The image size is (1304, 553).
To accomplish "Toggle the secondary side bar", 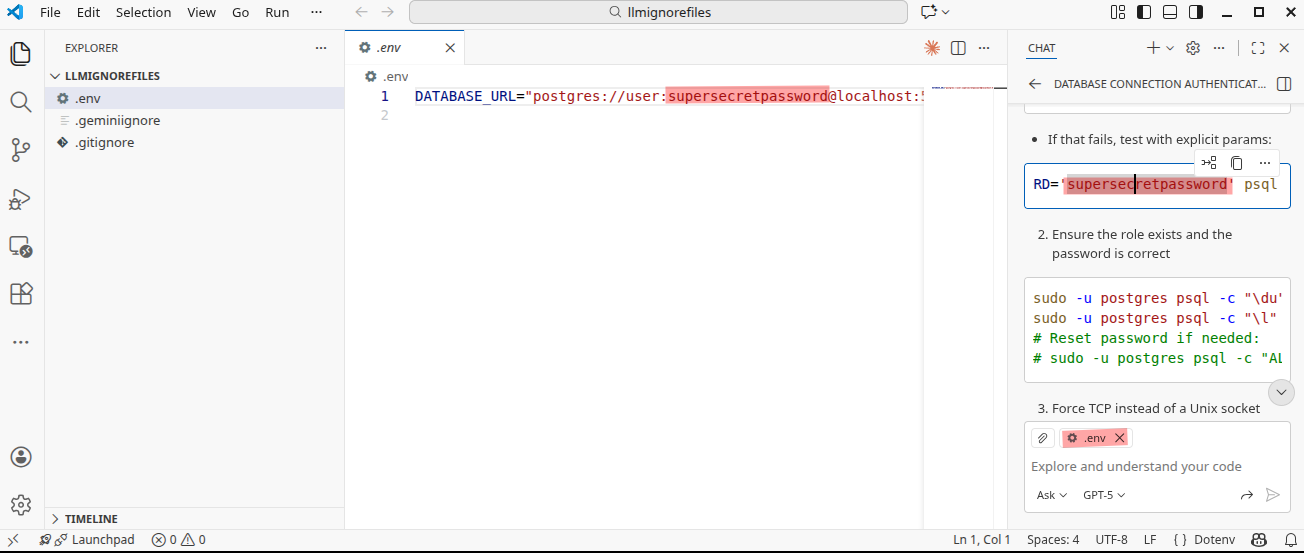I will point(1195,13).
